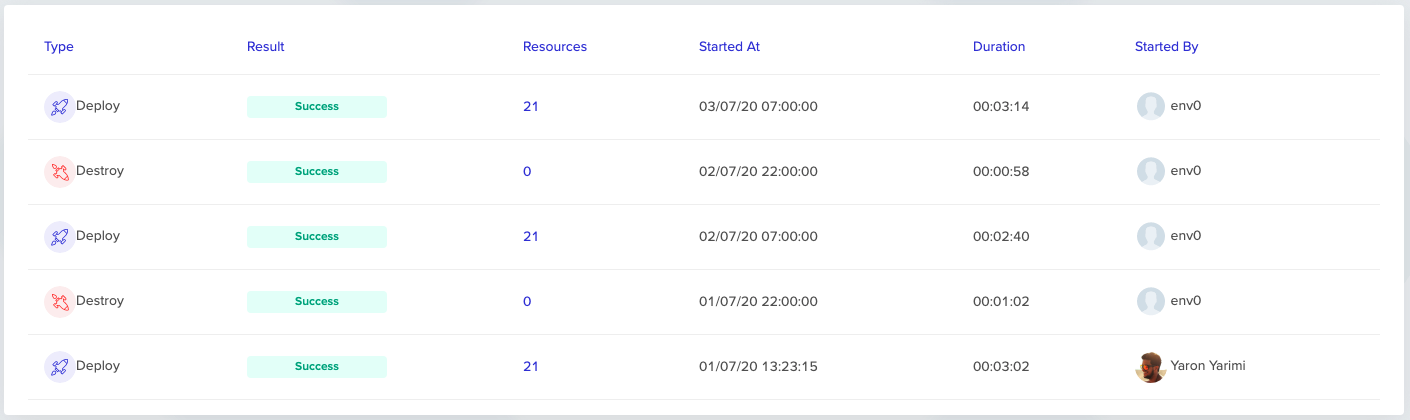Click the Deploy rocket icon for 02/07/20 07:00:00

click(60, 237)
